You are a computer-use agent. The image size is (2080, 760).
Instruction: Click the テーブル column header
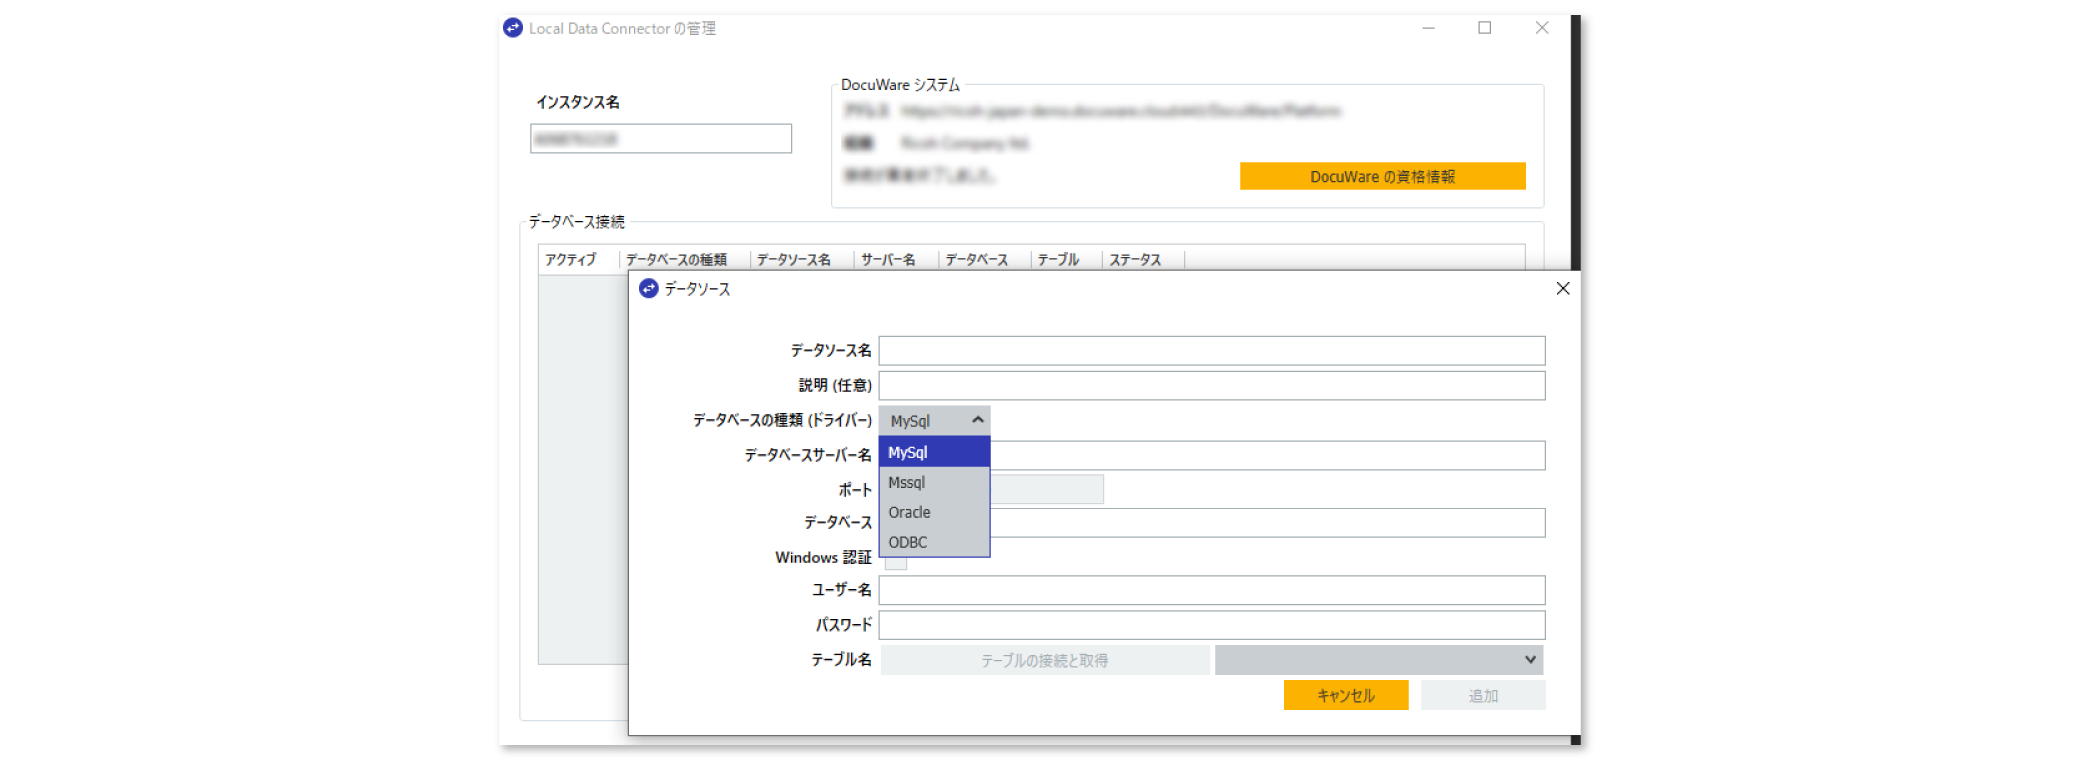click(x=1066, y=260)
